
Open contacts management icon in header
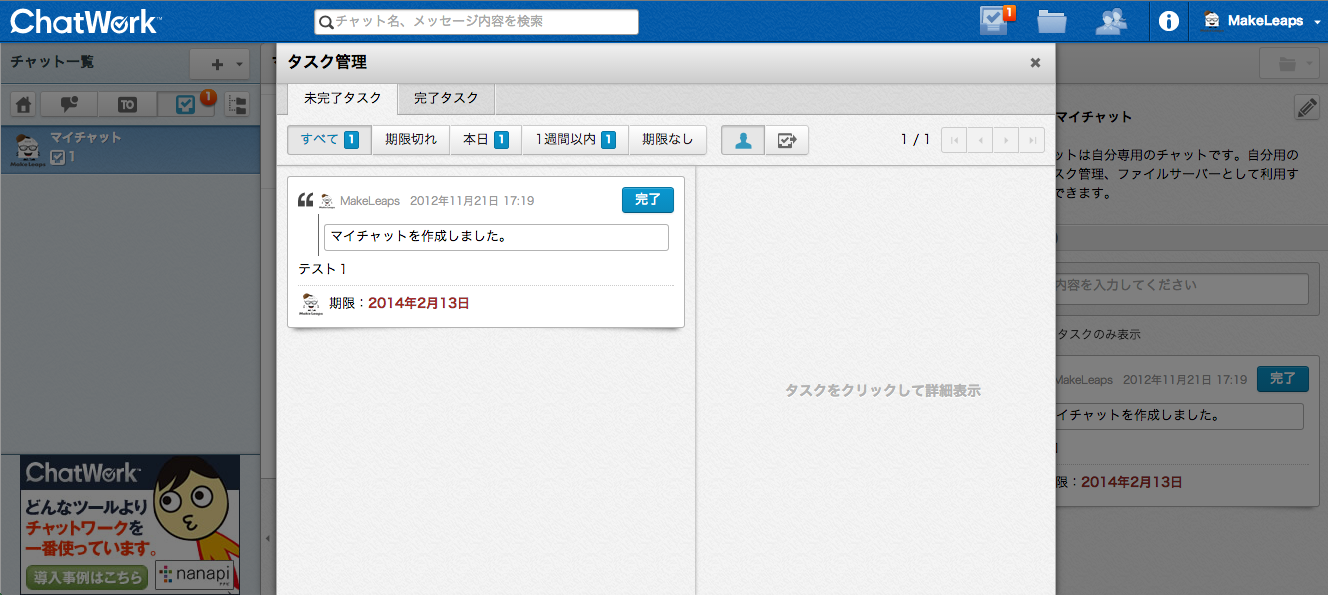tap(1112, 21)
